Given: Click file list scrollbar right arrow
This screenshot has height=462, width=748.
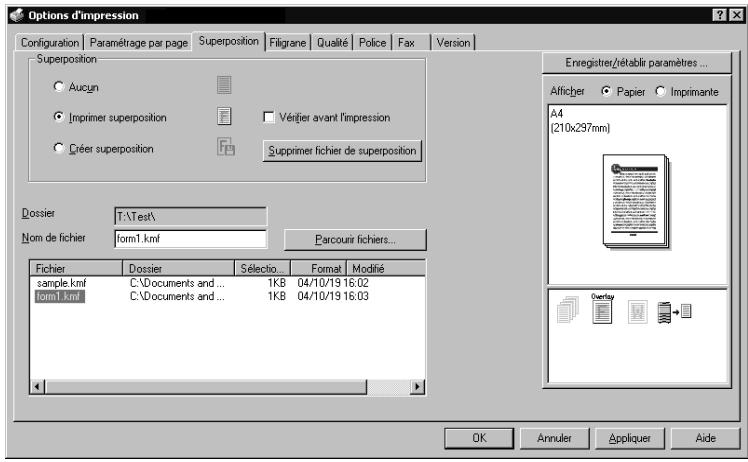Looking at the screenshot, I should [x=417, y=387].
